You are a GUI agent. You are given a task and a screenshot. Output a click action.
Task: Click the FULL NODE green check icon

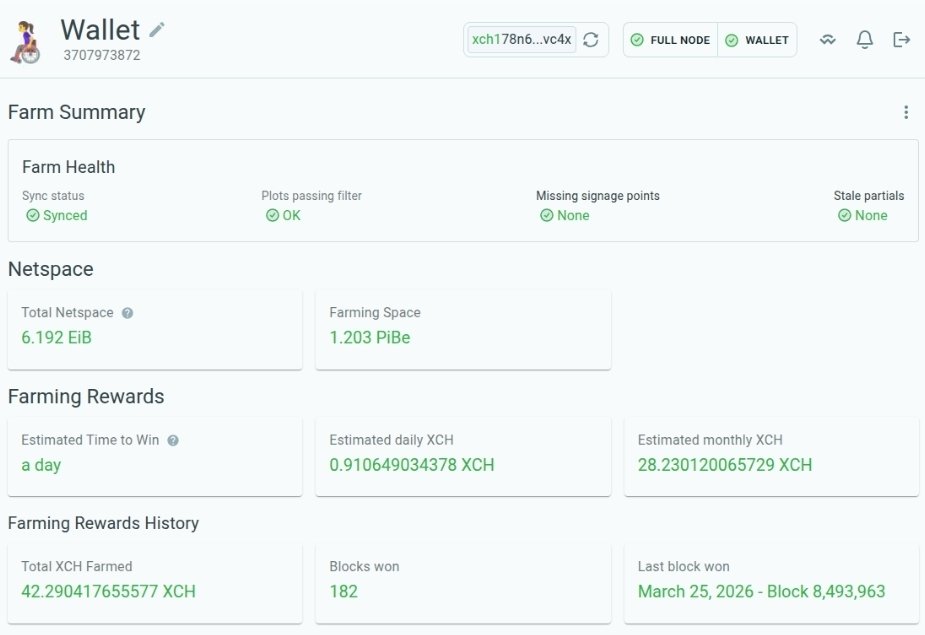[x=637, y=40]
